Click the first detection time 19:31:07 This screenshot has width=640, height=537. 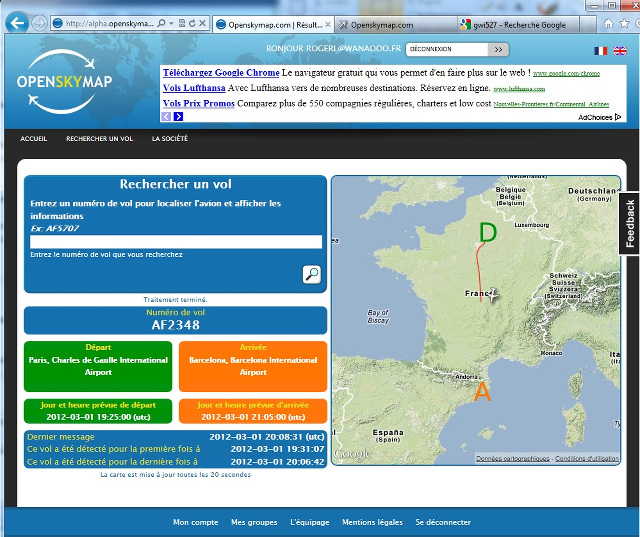(x=278, y=449)
